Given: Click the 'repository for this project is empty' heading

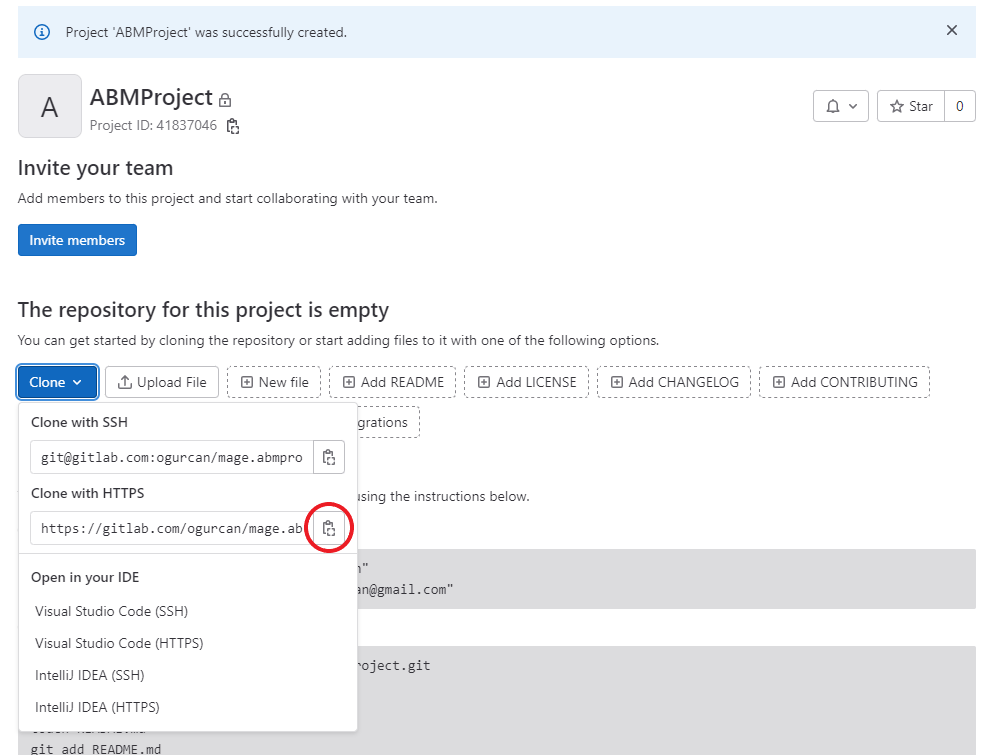Looking at the screenshot, I should click(203, 310).
